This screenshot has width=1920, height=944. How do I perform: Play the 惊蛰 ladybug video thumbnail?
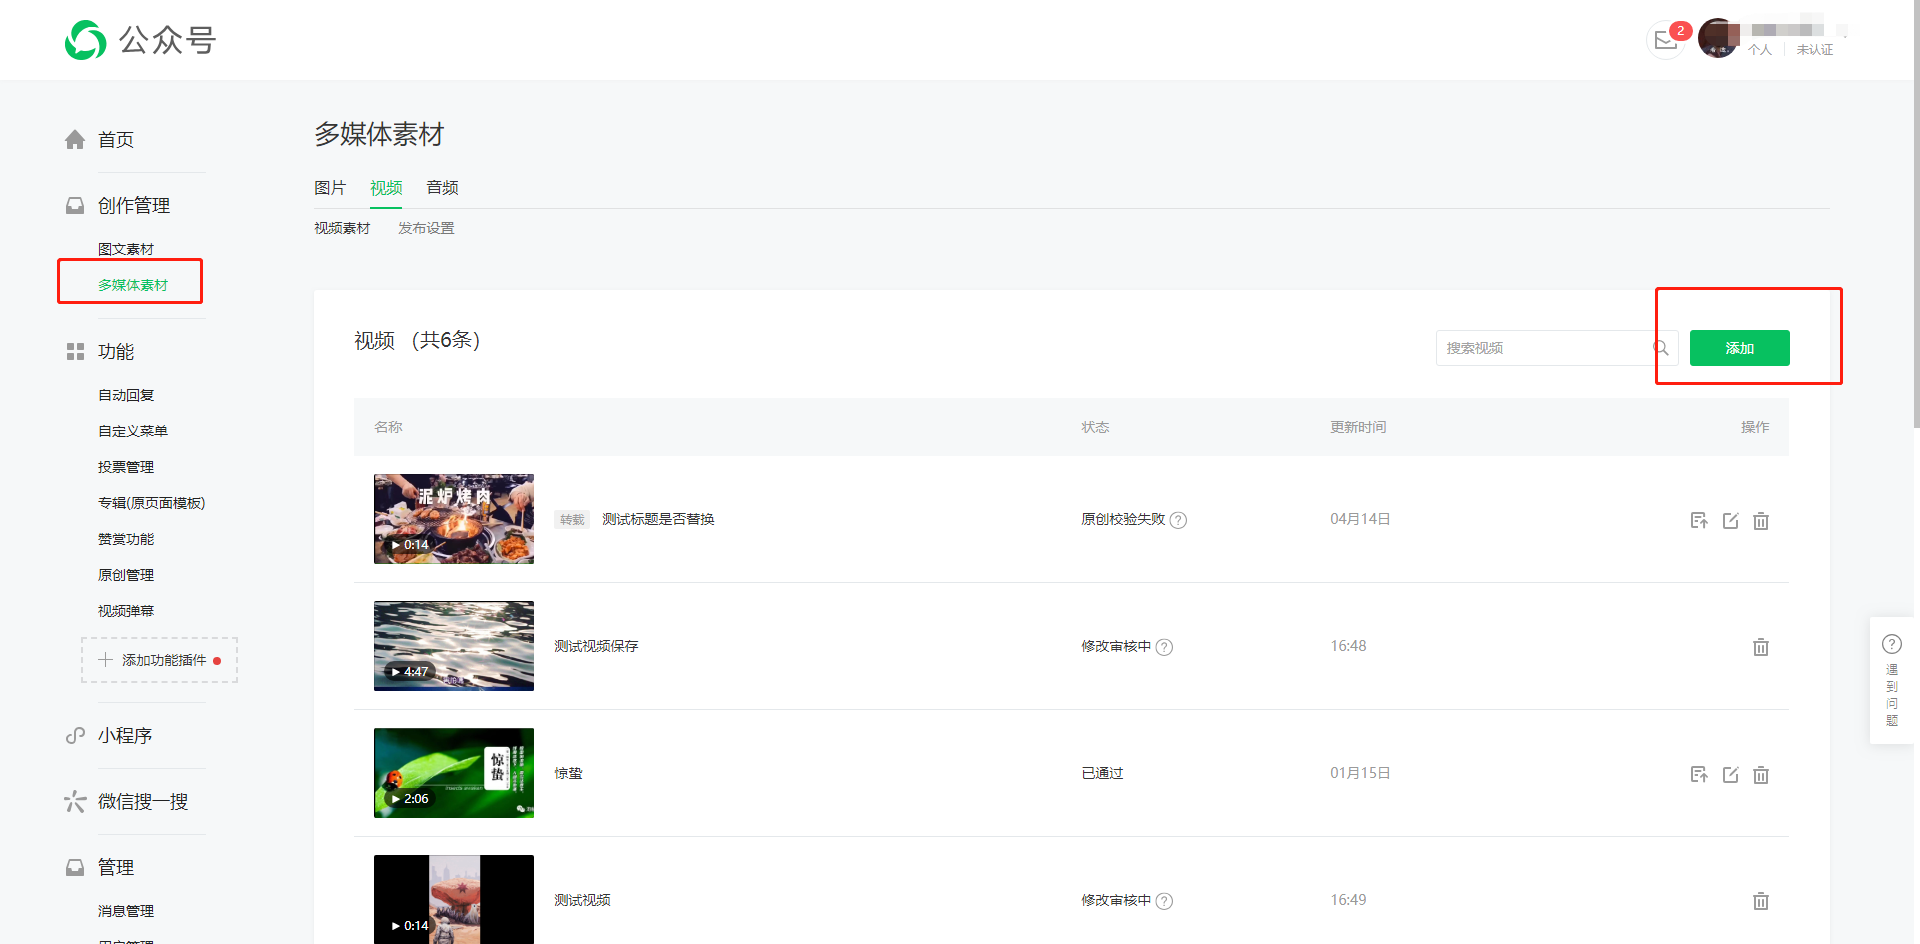[x=454, y=773]
